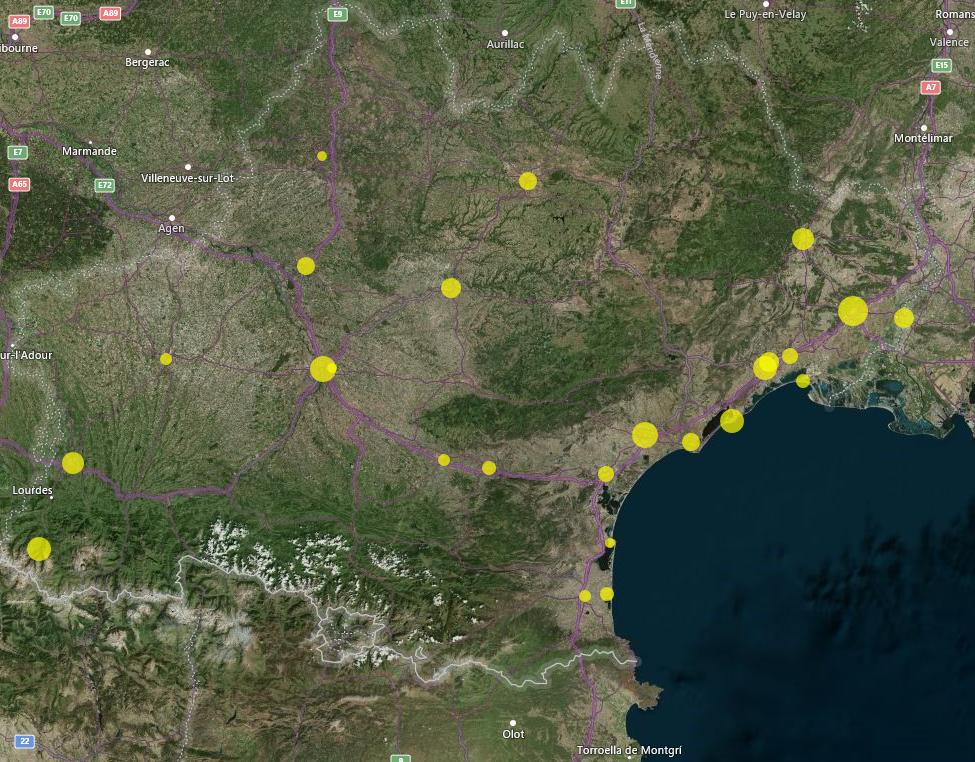The width and height of the screenshot is (975, 762).
Task: Click the Torroella de Montgrí place label
Action: [x=631, y=749]
